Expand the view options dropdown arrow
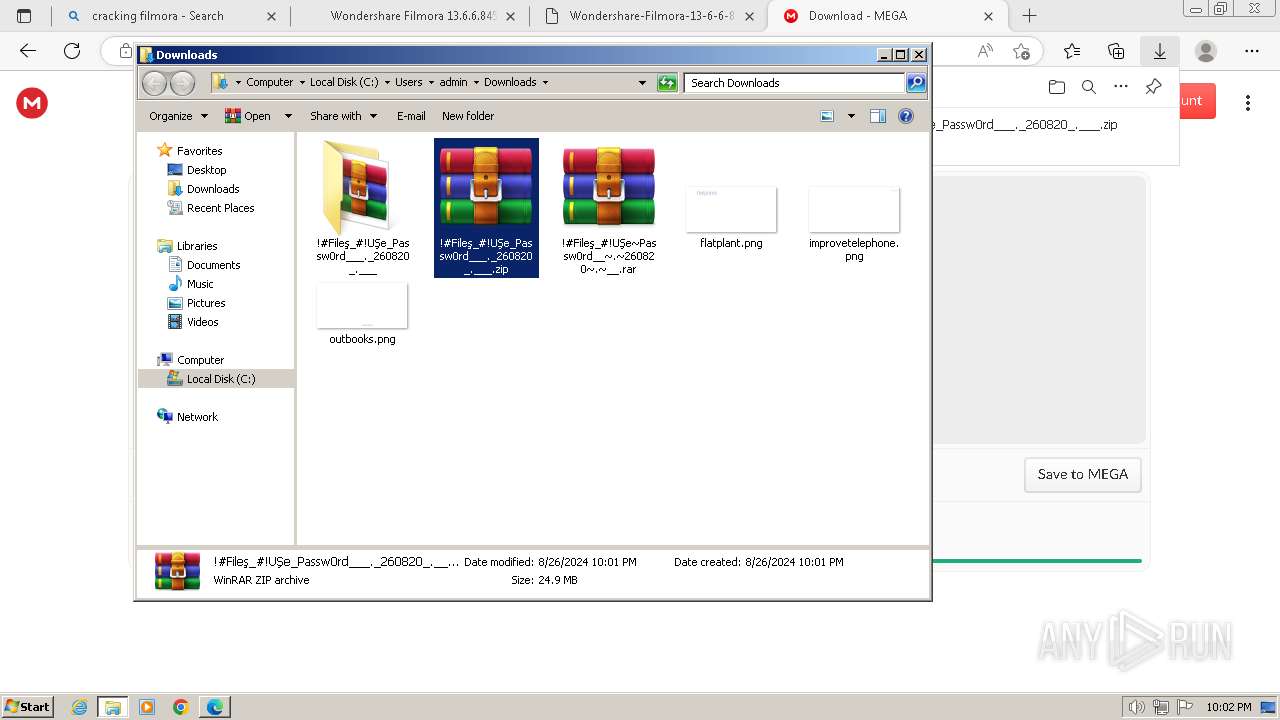1280x720 pixels. click(x=851, y=116)
